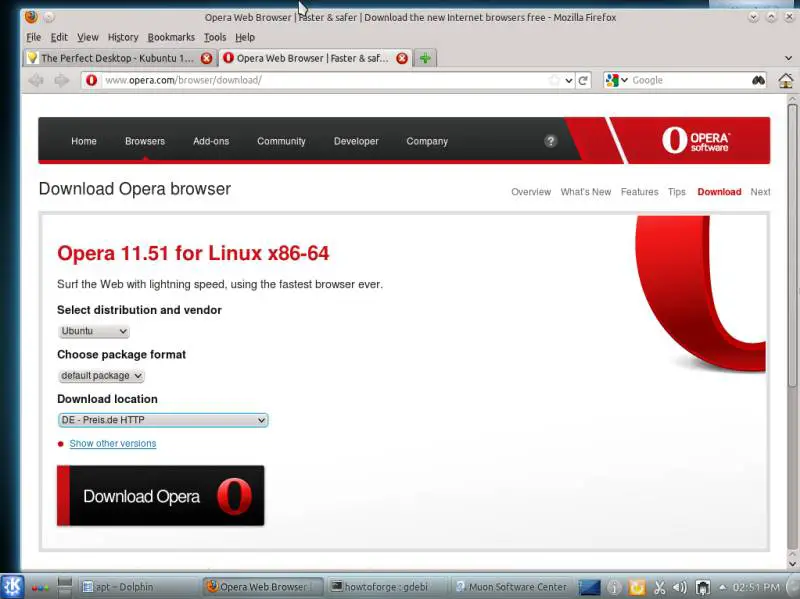Screen dimensions: 800x599
Task: Open the Edit menu
Action: pyautogui.click(x=59, y=37)
